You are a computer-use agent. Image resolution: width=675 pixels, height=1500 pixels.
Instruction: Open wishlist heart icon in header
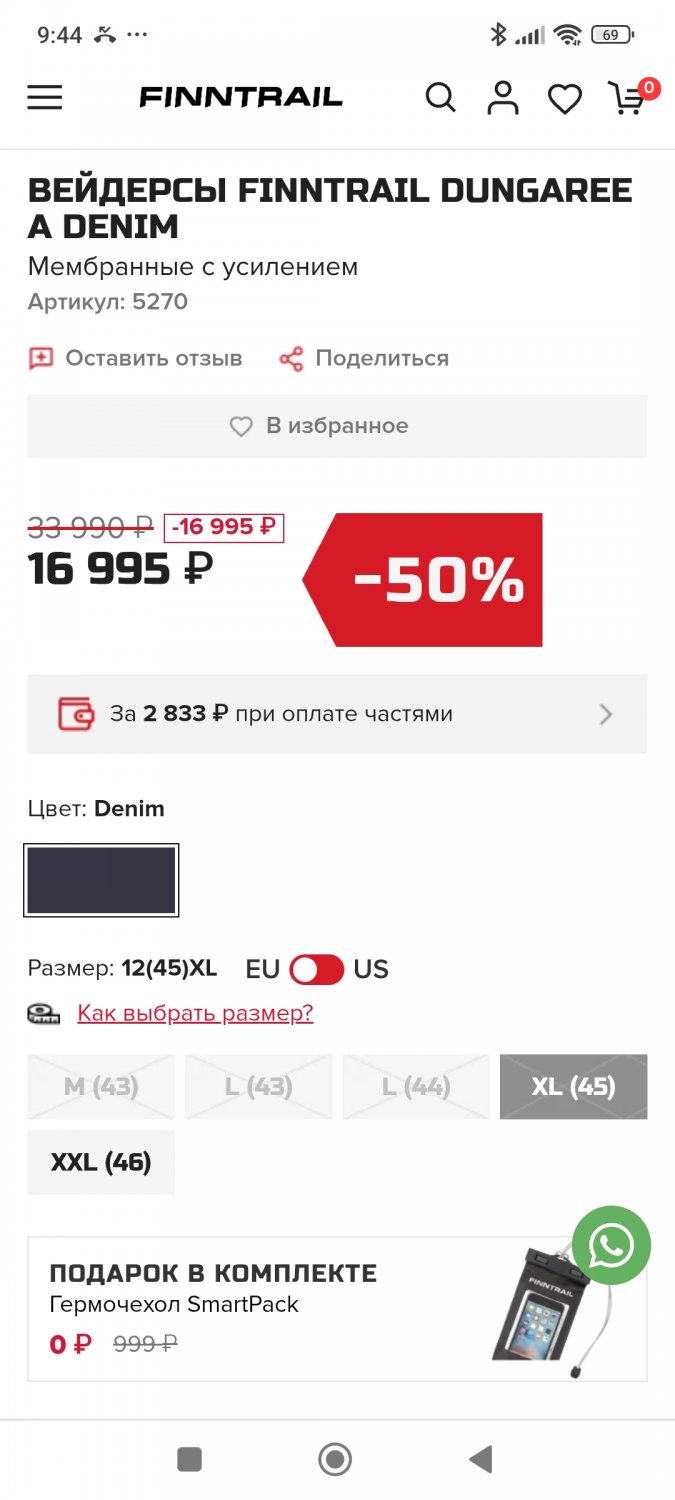(x=565, y=98)
